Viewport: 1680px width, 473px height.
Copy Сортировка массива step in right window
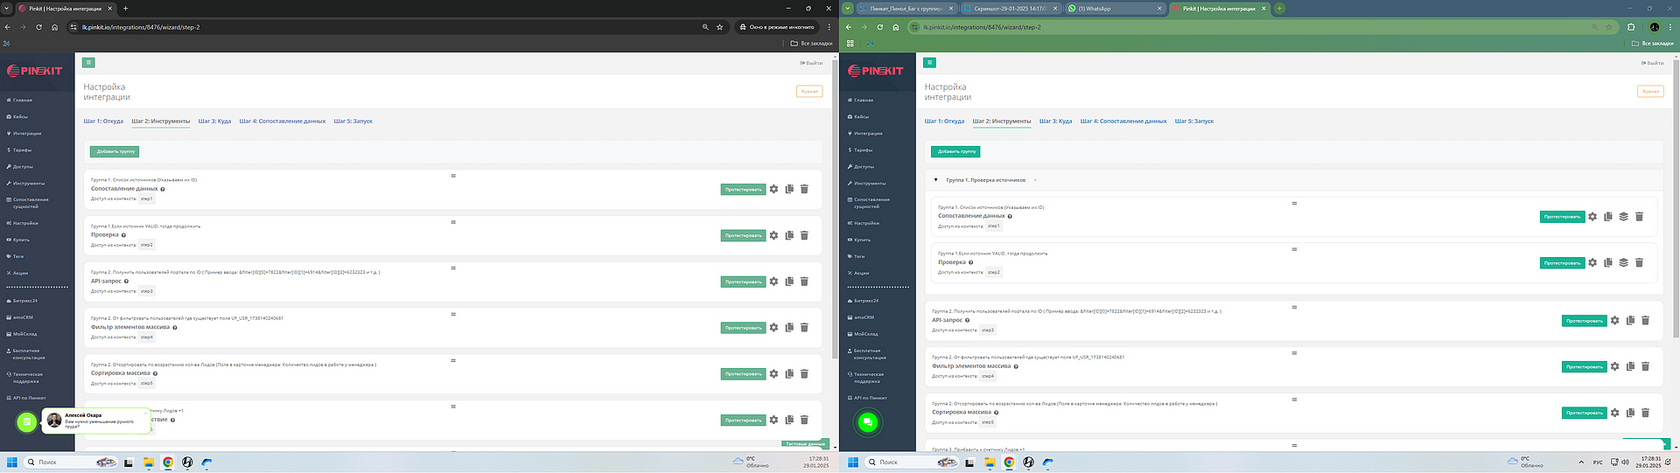coord(1631,412)
